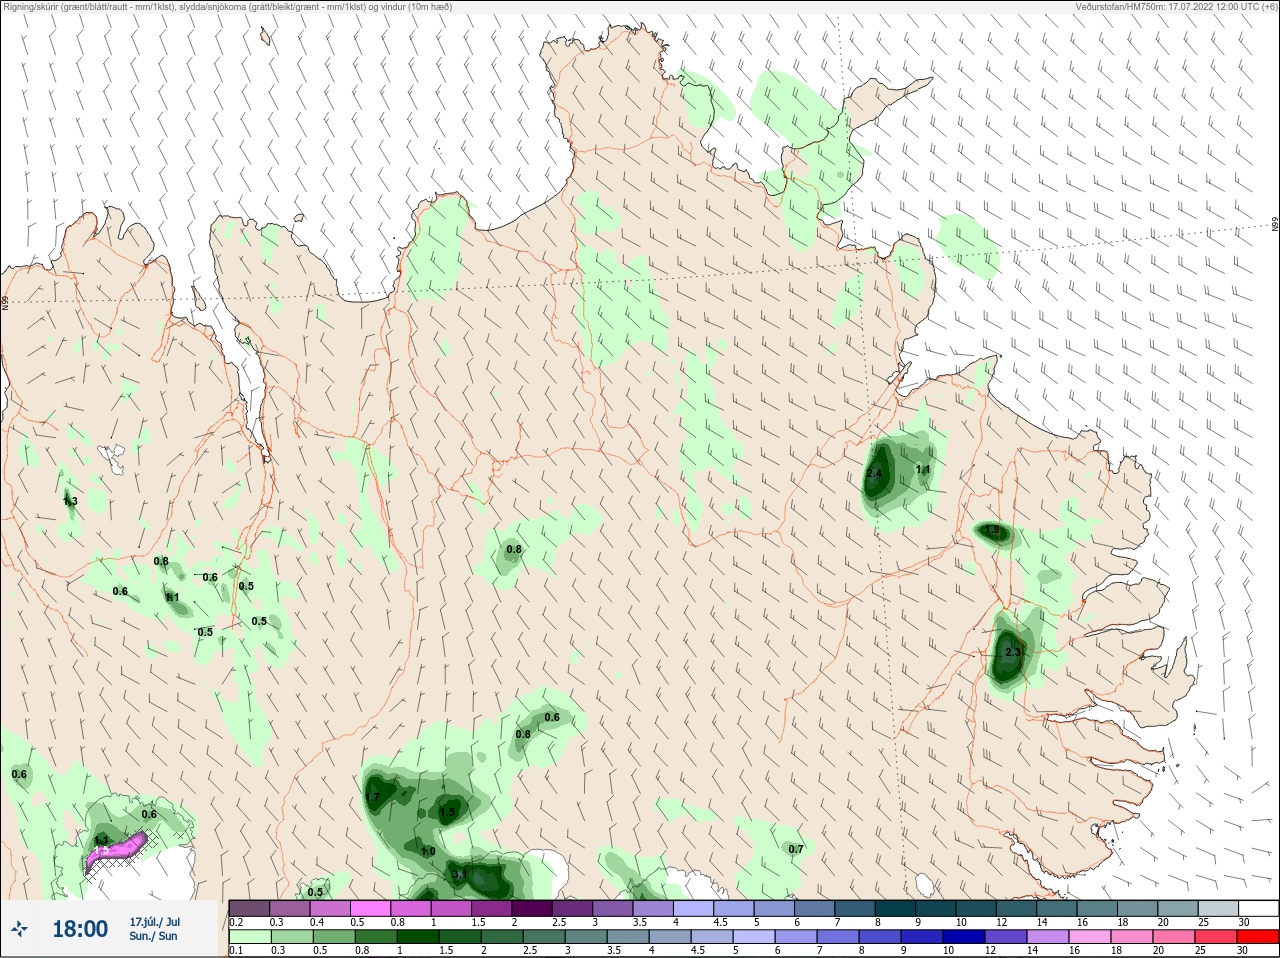Click the 0.7 precipitation value in the southeast
Viewport: 1280px width, 958px height.
(x=796, y=849)
